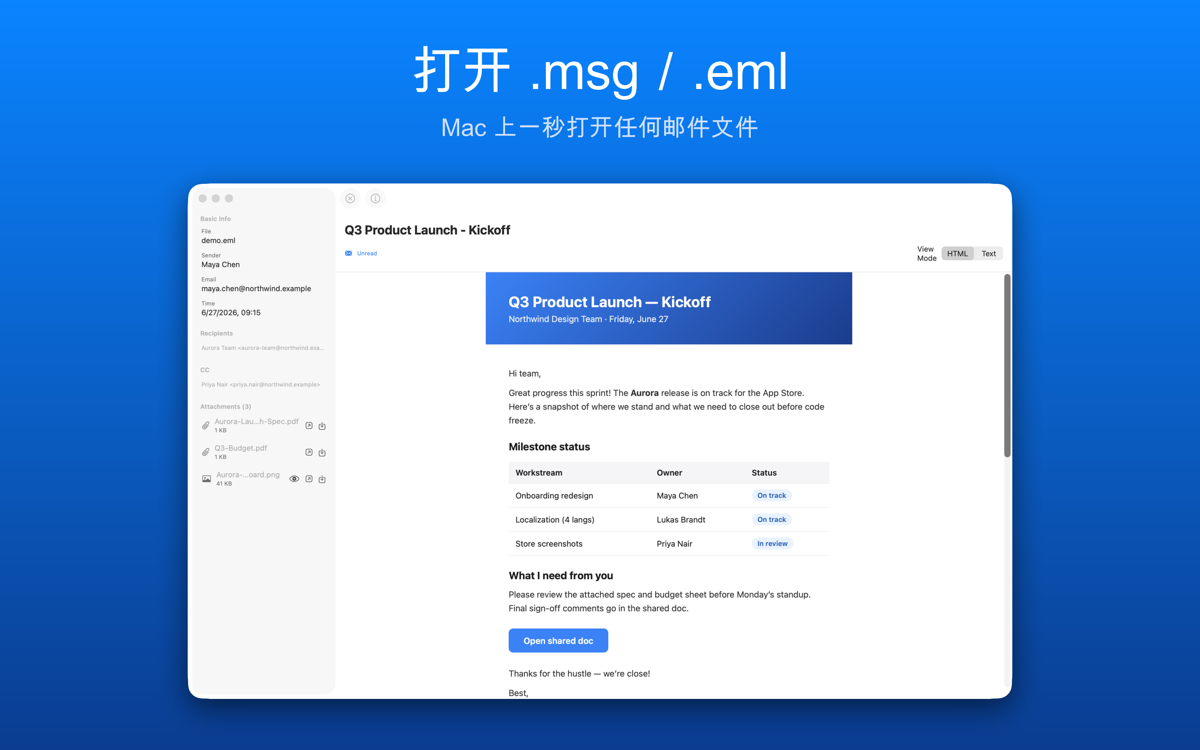This screenshot has width=1200, height=750.
Task: Open Aurora-Lau...h-Spec.pdf in an external app
Action: (x=309, y=426)
